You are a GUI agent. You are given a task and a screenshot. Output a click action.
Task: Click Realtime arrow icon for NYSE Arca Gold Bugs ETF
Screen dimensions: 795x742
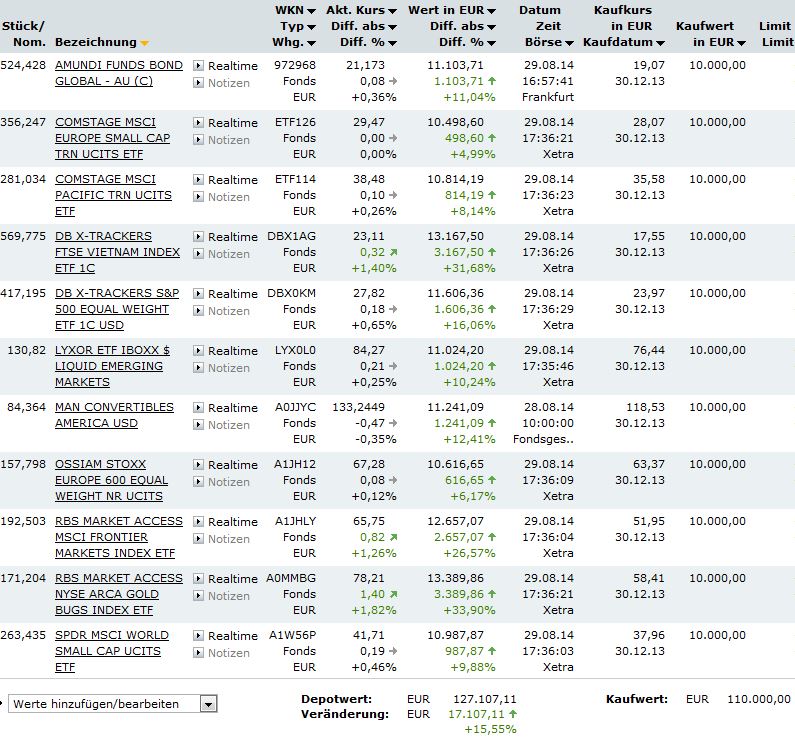pos(198,579)
